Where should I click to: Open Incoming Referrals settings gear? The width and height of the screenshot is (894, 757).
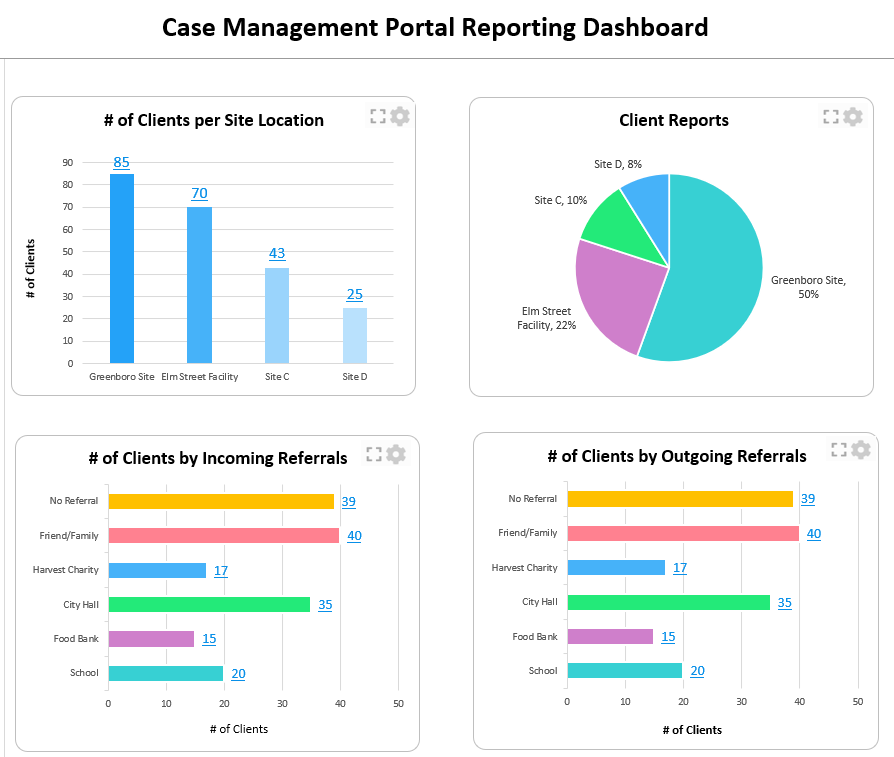[396, 454]
